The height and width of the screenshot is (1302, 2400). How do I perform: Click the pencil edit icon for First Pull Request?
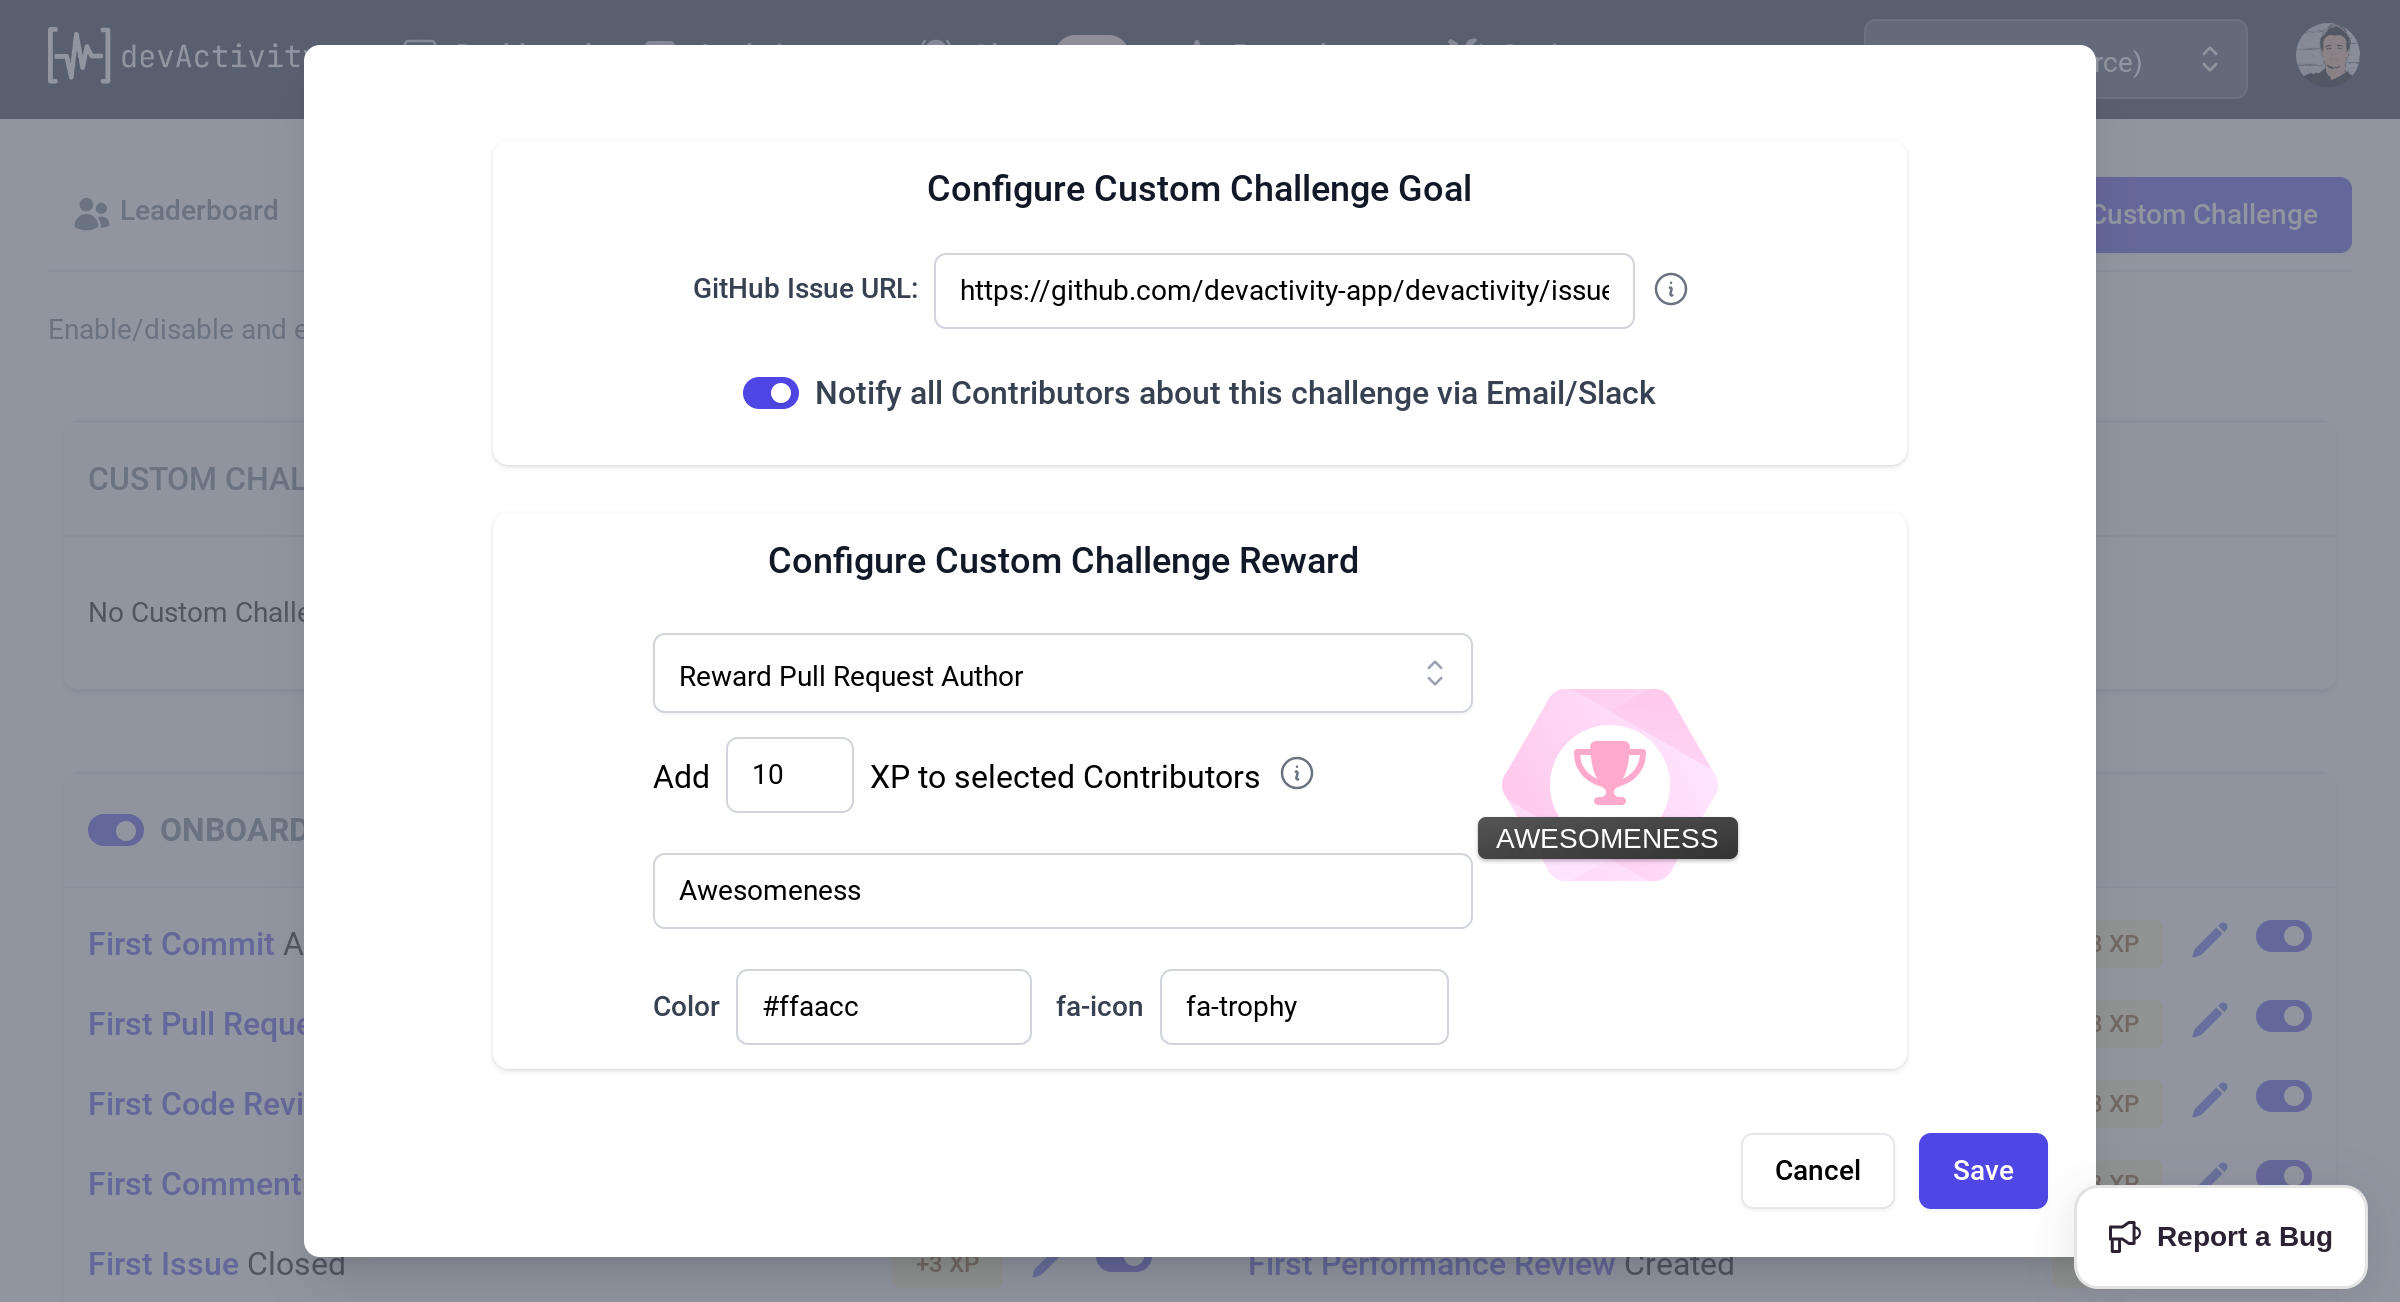click(x=2210, y=1018)
